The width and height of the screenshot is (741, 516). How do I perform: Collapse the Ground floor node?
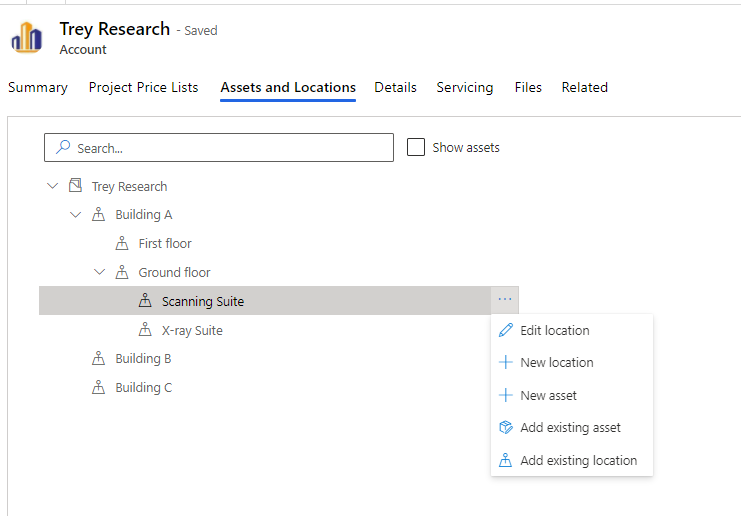click(x=99, y=272)
